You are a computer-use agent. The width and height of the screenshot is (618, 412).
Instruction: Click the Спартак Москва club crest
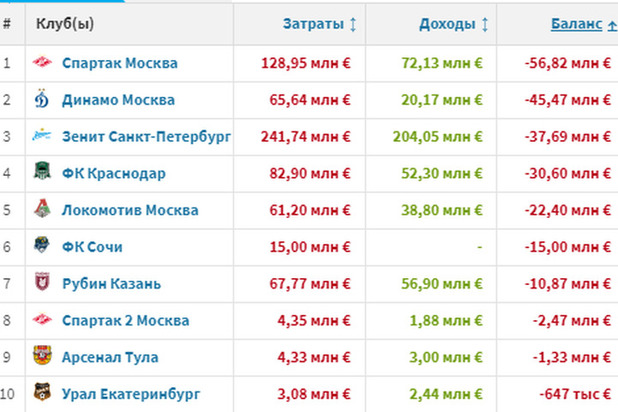point(42,62)
